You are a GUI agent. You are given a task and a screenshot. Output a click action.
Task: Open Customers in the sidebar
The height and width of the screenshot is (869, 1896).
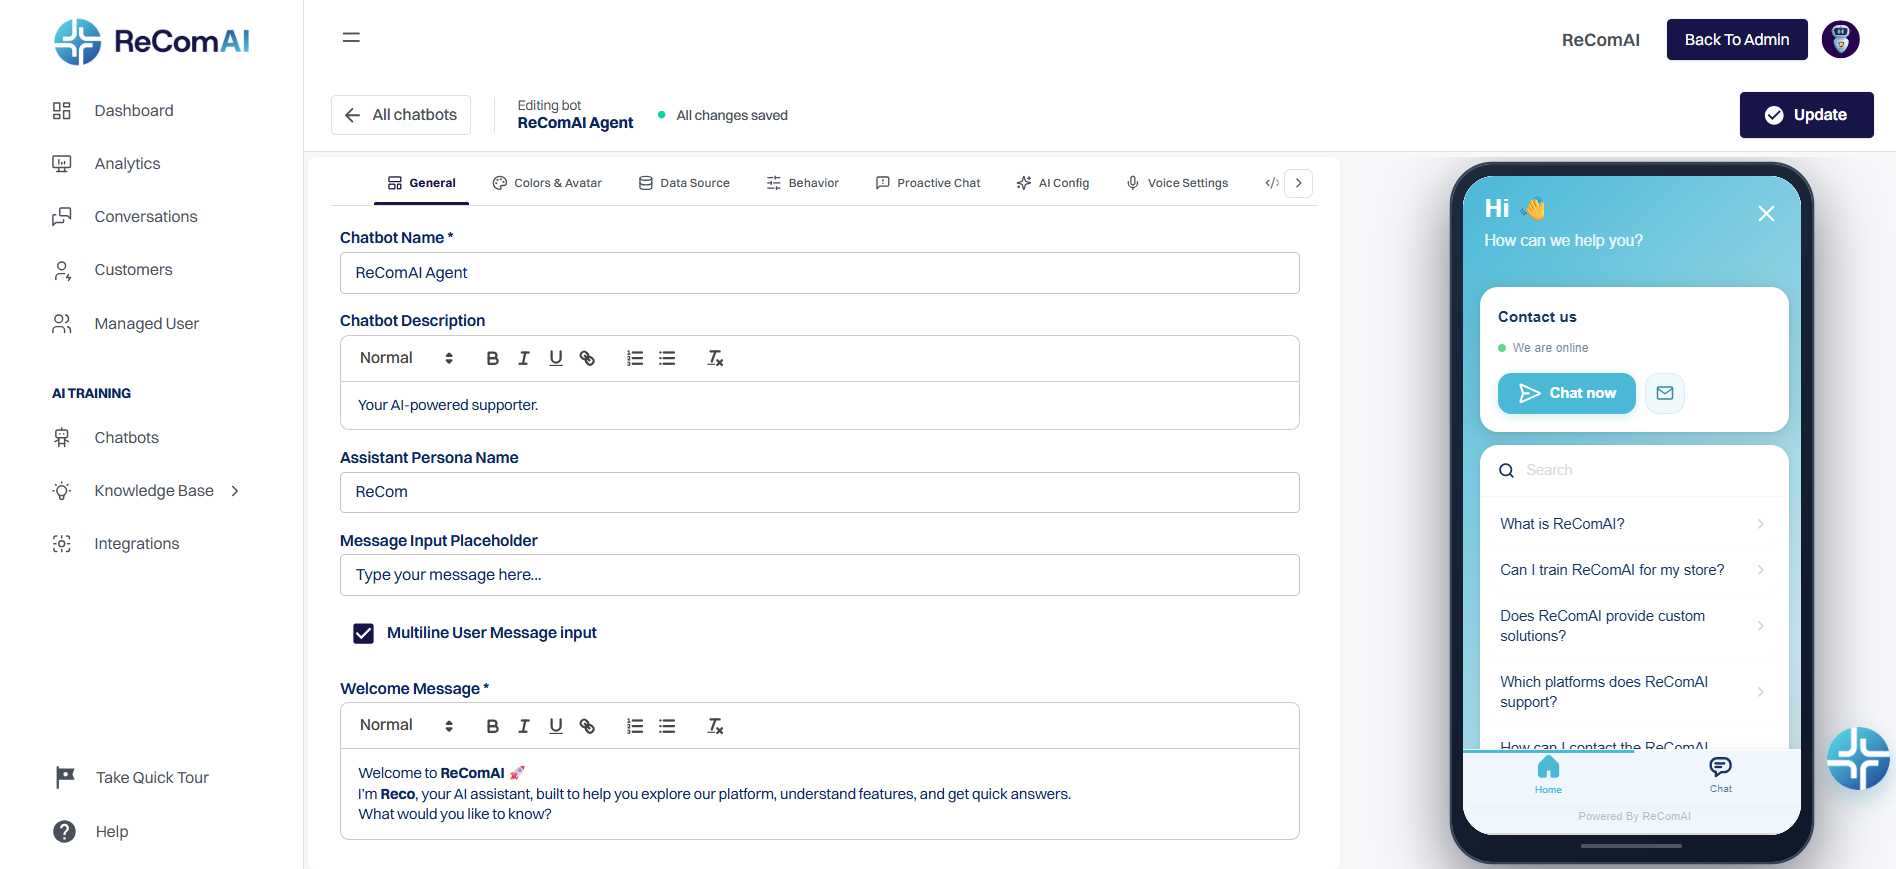112,270
